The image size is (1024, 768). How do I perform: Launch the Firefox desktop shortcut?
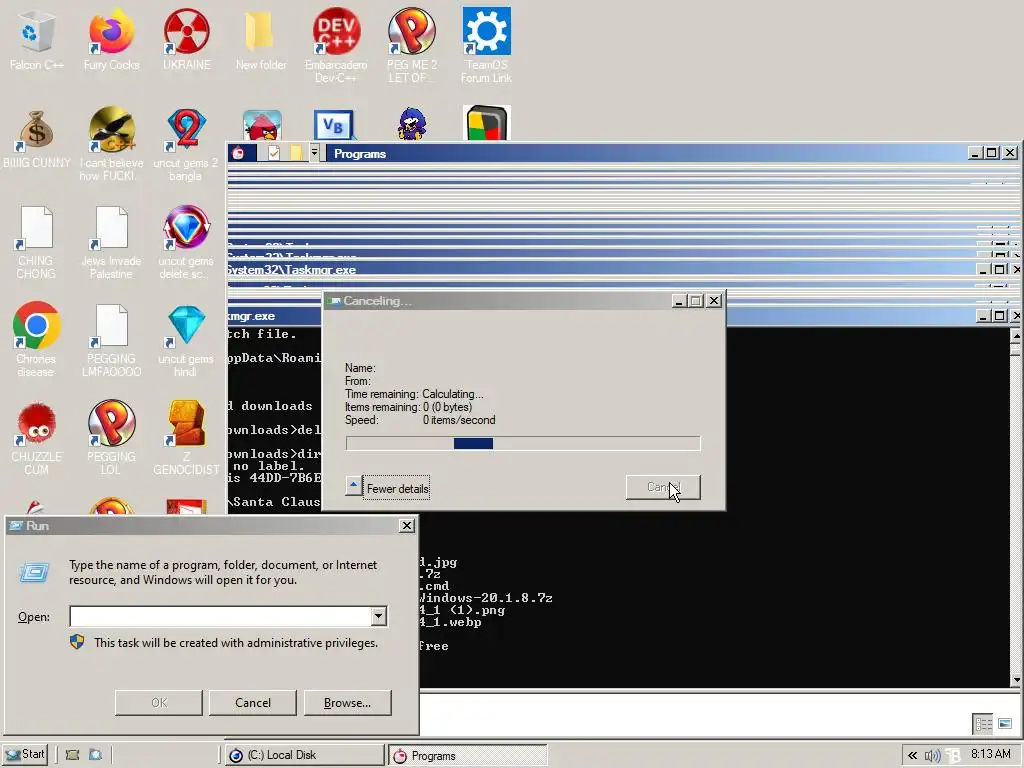[111, 31]
